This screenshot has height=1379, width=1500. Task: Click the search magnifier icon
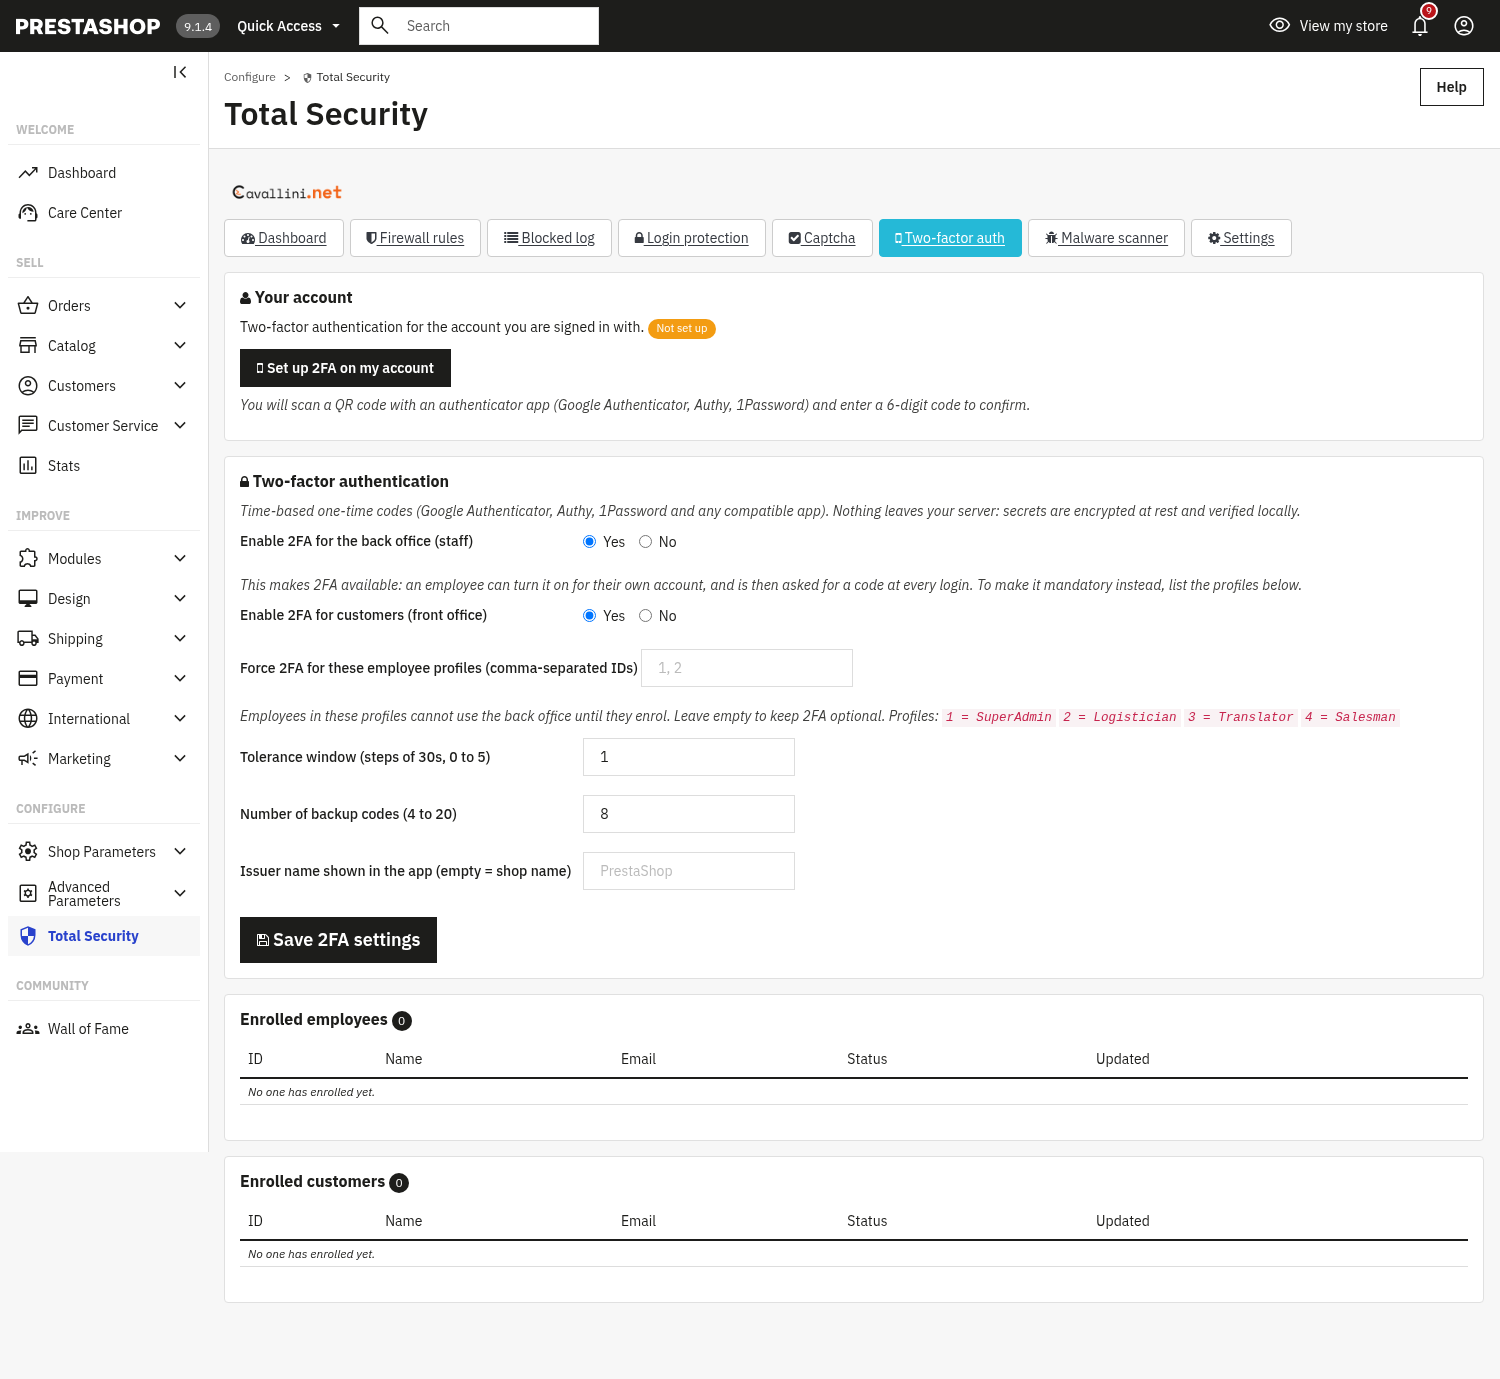click(x=380, y=25)
